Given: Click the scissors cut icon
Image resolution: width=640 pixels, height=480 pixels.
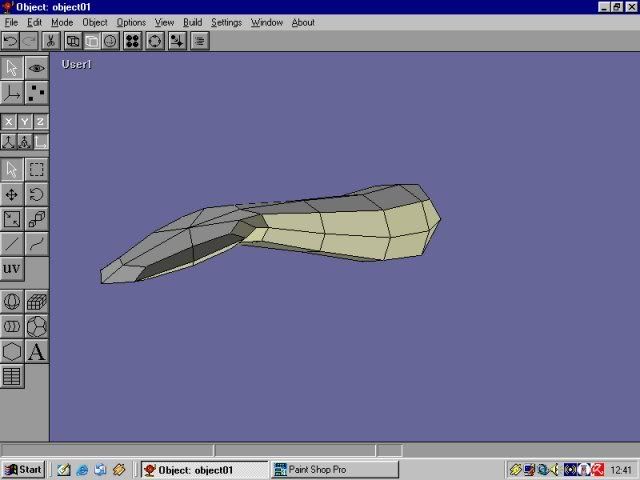Looking at the screenshot, I should (x=50, y=41).
